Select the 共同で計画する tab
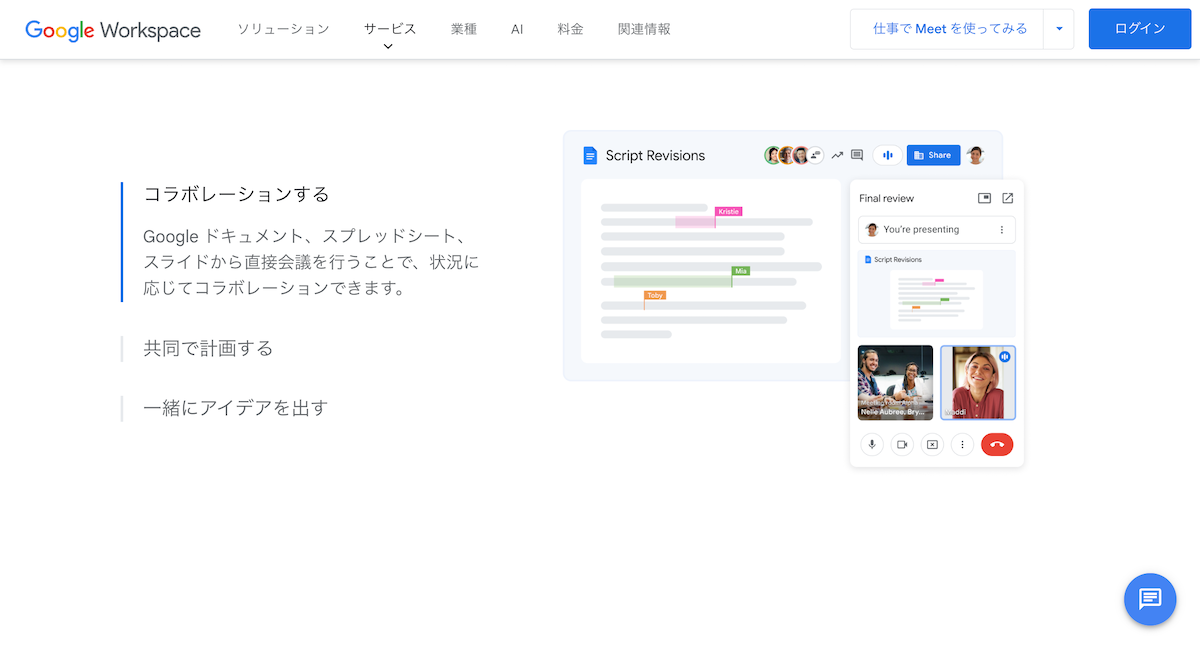1200x648 pixels. pyautogui.click(x=208, y=348)
